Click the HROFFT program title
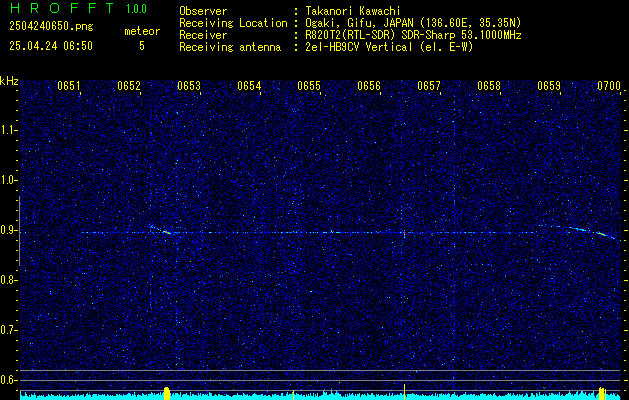 pos(62,8)
